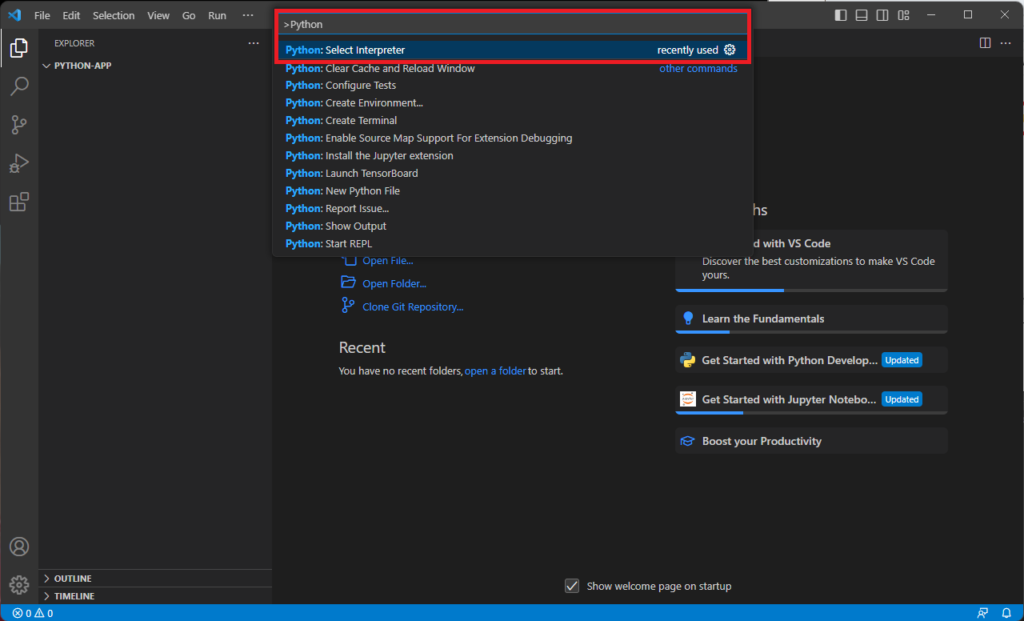Open the Selection menu
1024x621 pixels.
pyautogui.click(x=114, y=15)
